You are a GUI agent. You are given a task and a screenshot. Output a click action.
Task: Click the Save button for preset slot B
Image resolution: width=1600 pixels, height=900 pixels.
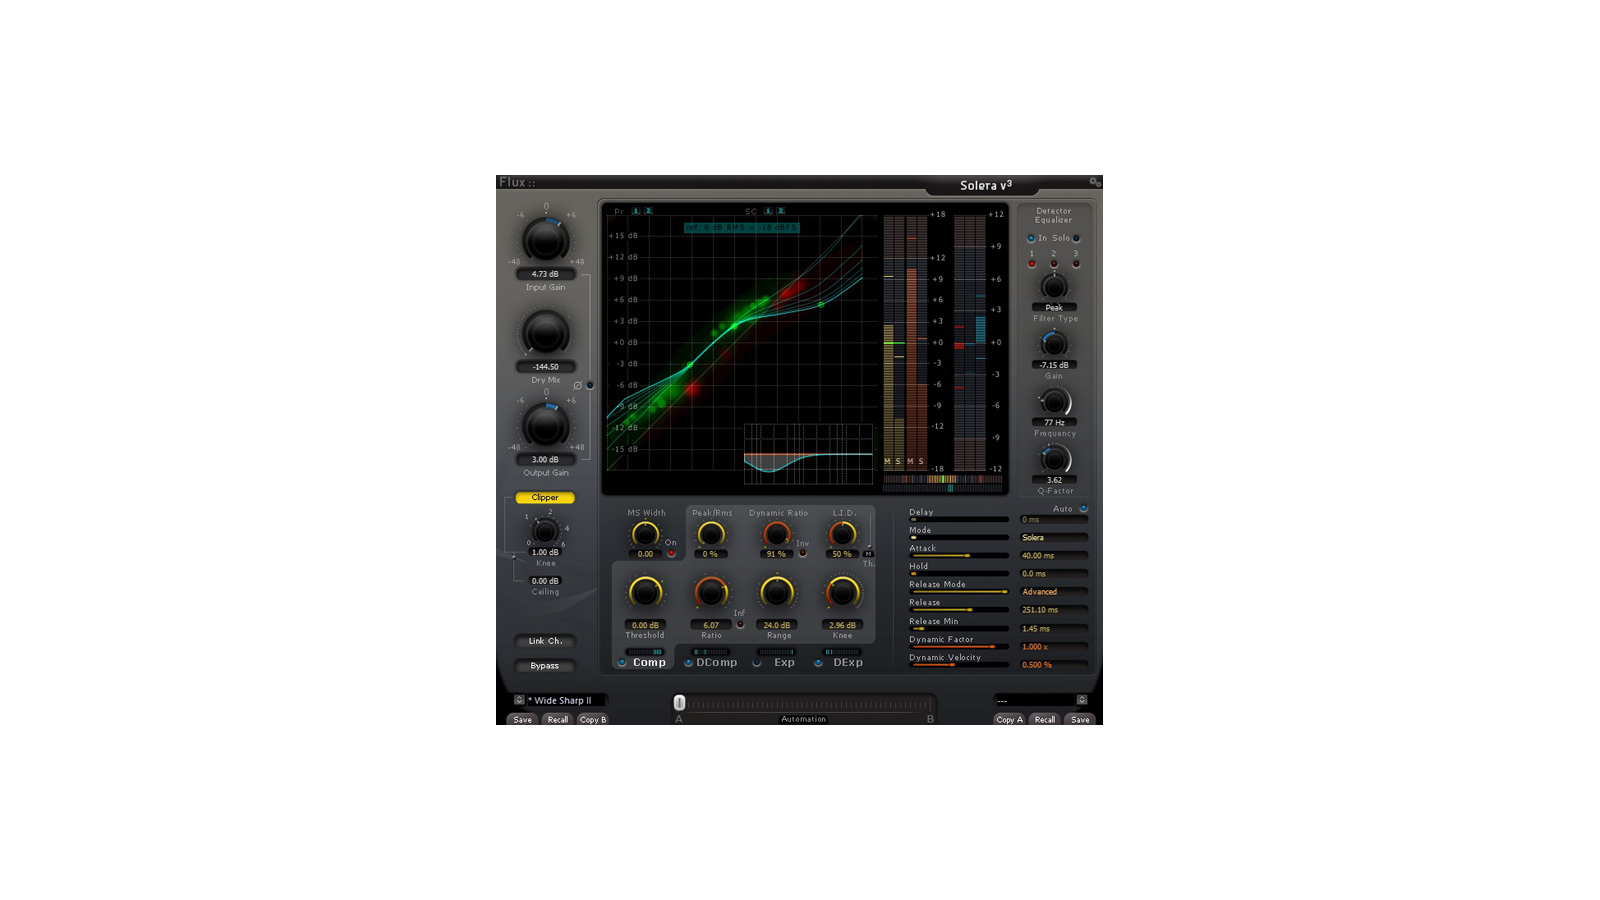(1080, 719)
